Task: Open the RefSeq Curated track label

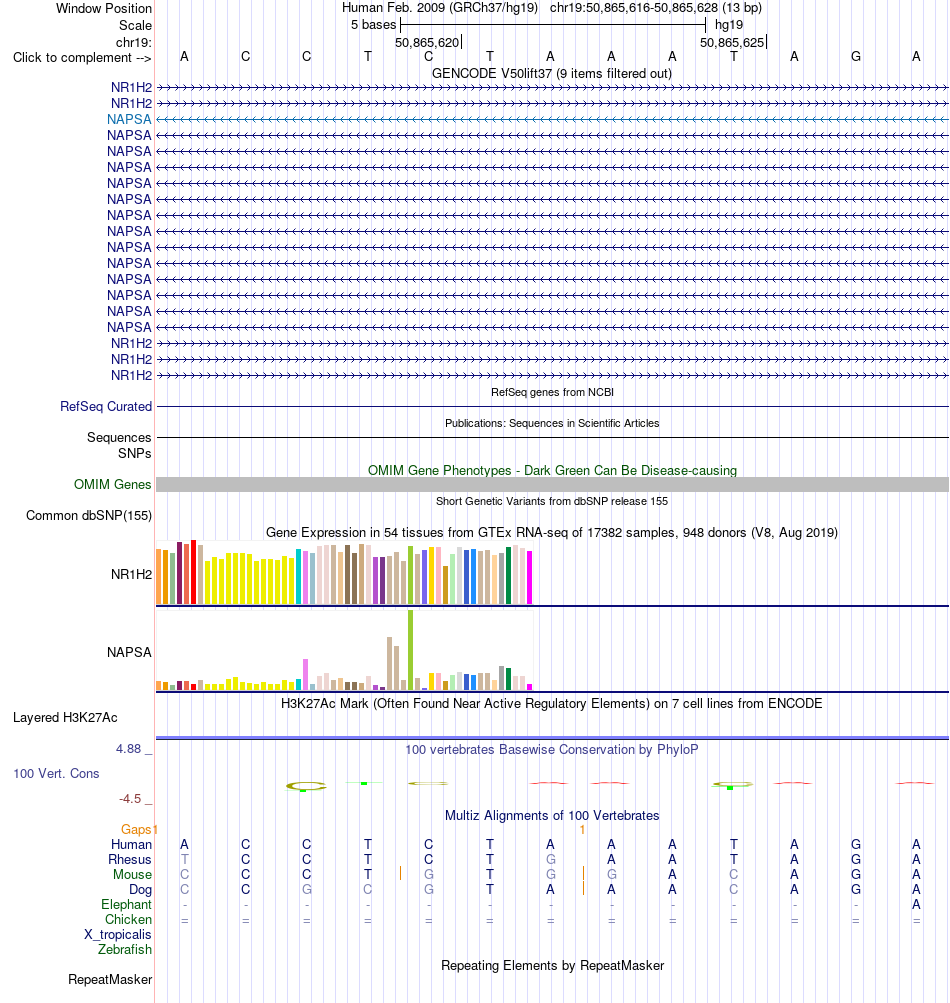Action: pyautogui.click(x=106, y=407)
